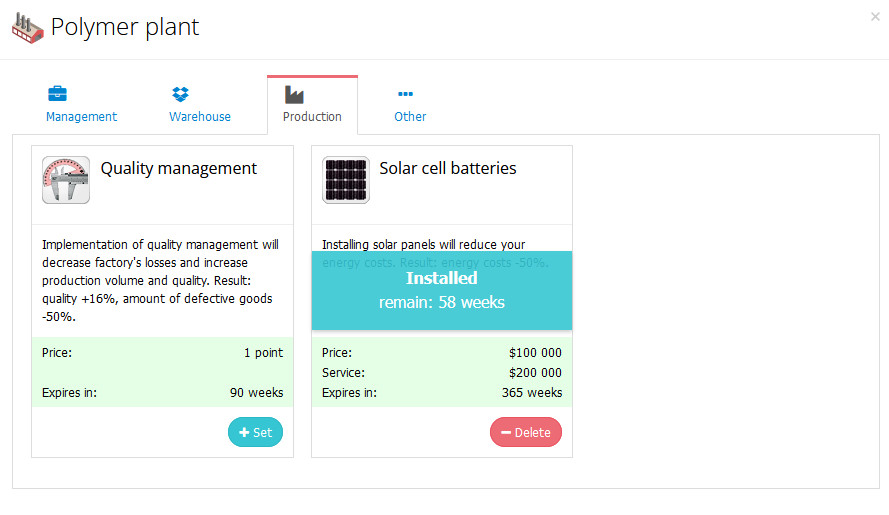Click the Solar cell Service cost row

[442, 372]
